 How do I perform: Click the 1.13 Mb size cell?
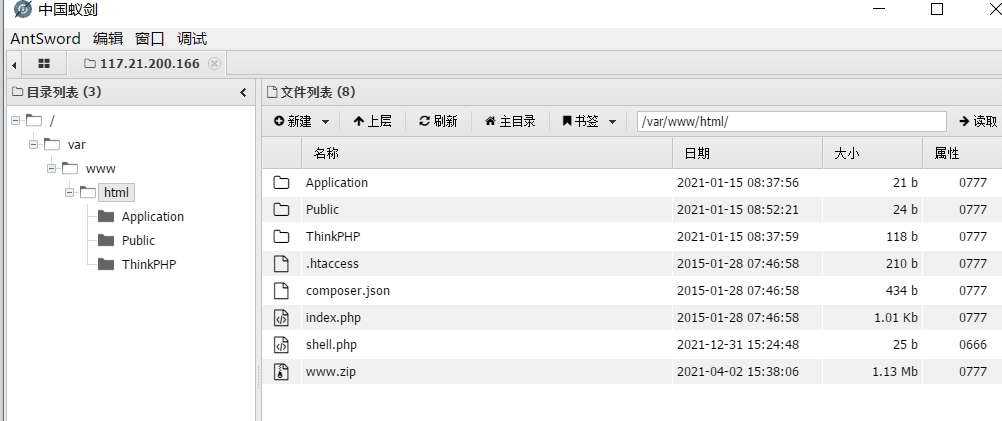(895, 371)
